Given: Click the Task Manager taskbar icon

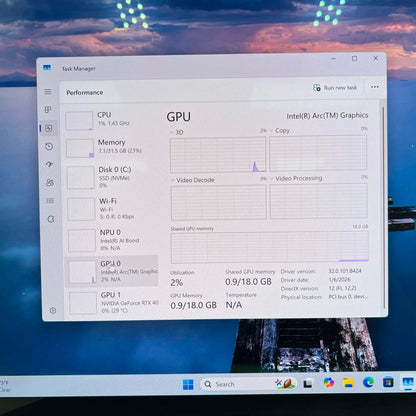Looking at the screenshot, I should tap(408, 382).
